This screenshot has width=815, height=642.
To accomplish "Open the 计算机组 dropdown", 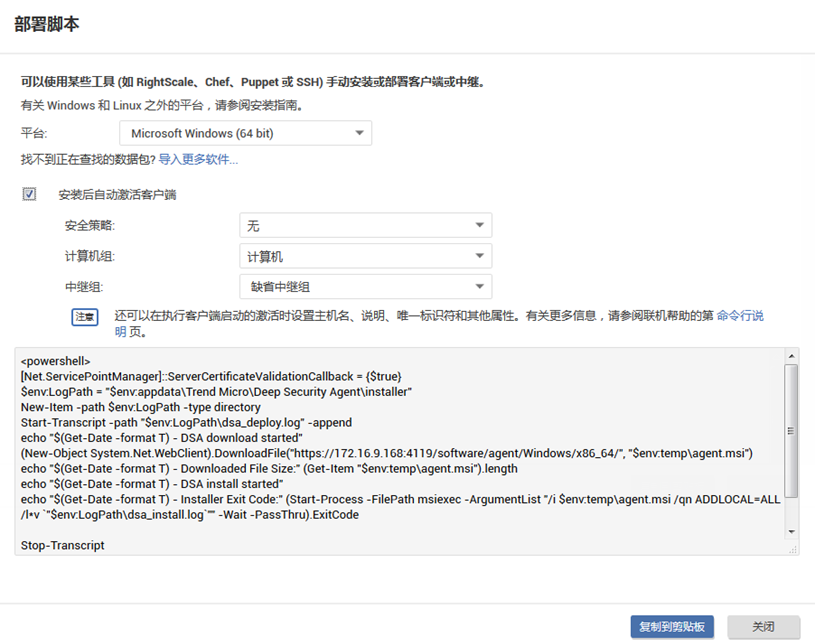I will pyautogui.click(x=365, y=257).
